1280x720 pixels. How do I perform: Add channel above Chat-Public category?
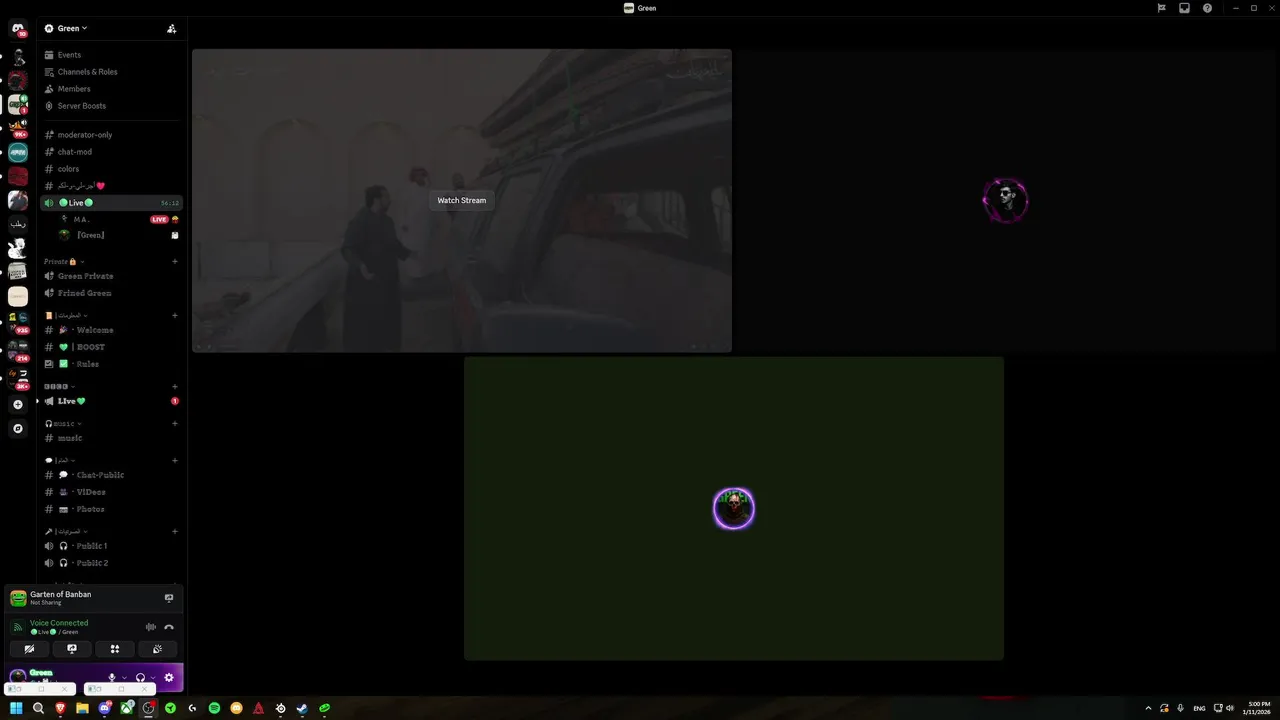pyautogui.click(x=175, y=460)
